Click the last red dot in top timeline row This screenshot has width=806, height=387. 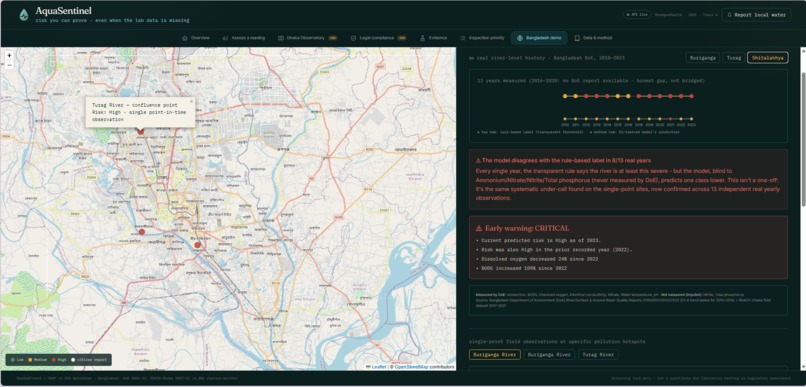[x=691, y=96]
